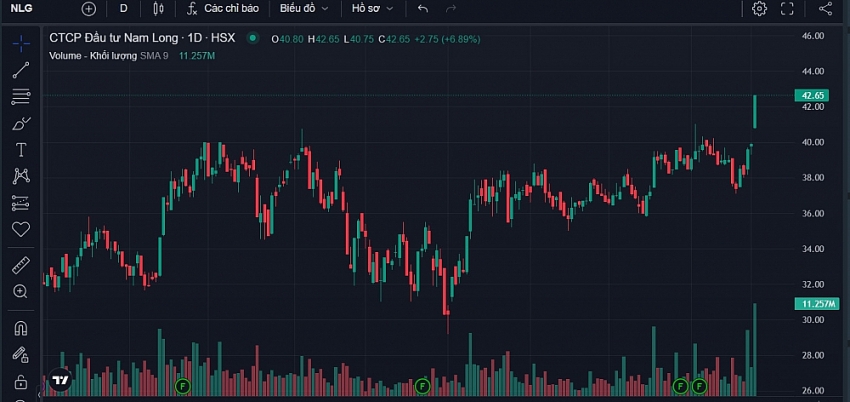Select the crosshair cursor tool
This screenshot has height=402, width=850.
[21, 43]
